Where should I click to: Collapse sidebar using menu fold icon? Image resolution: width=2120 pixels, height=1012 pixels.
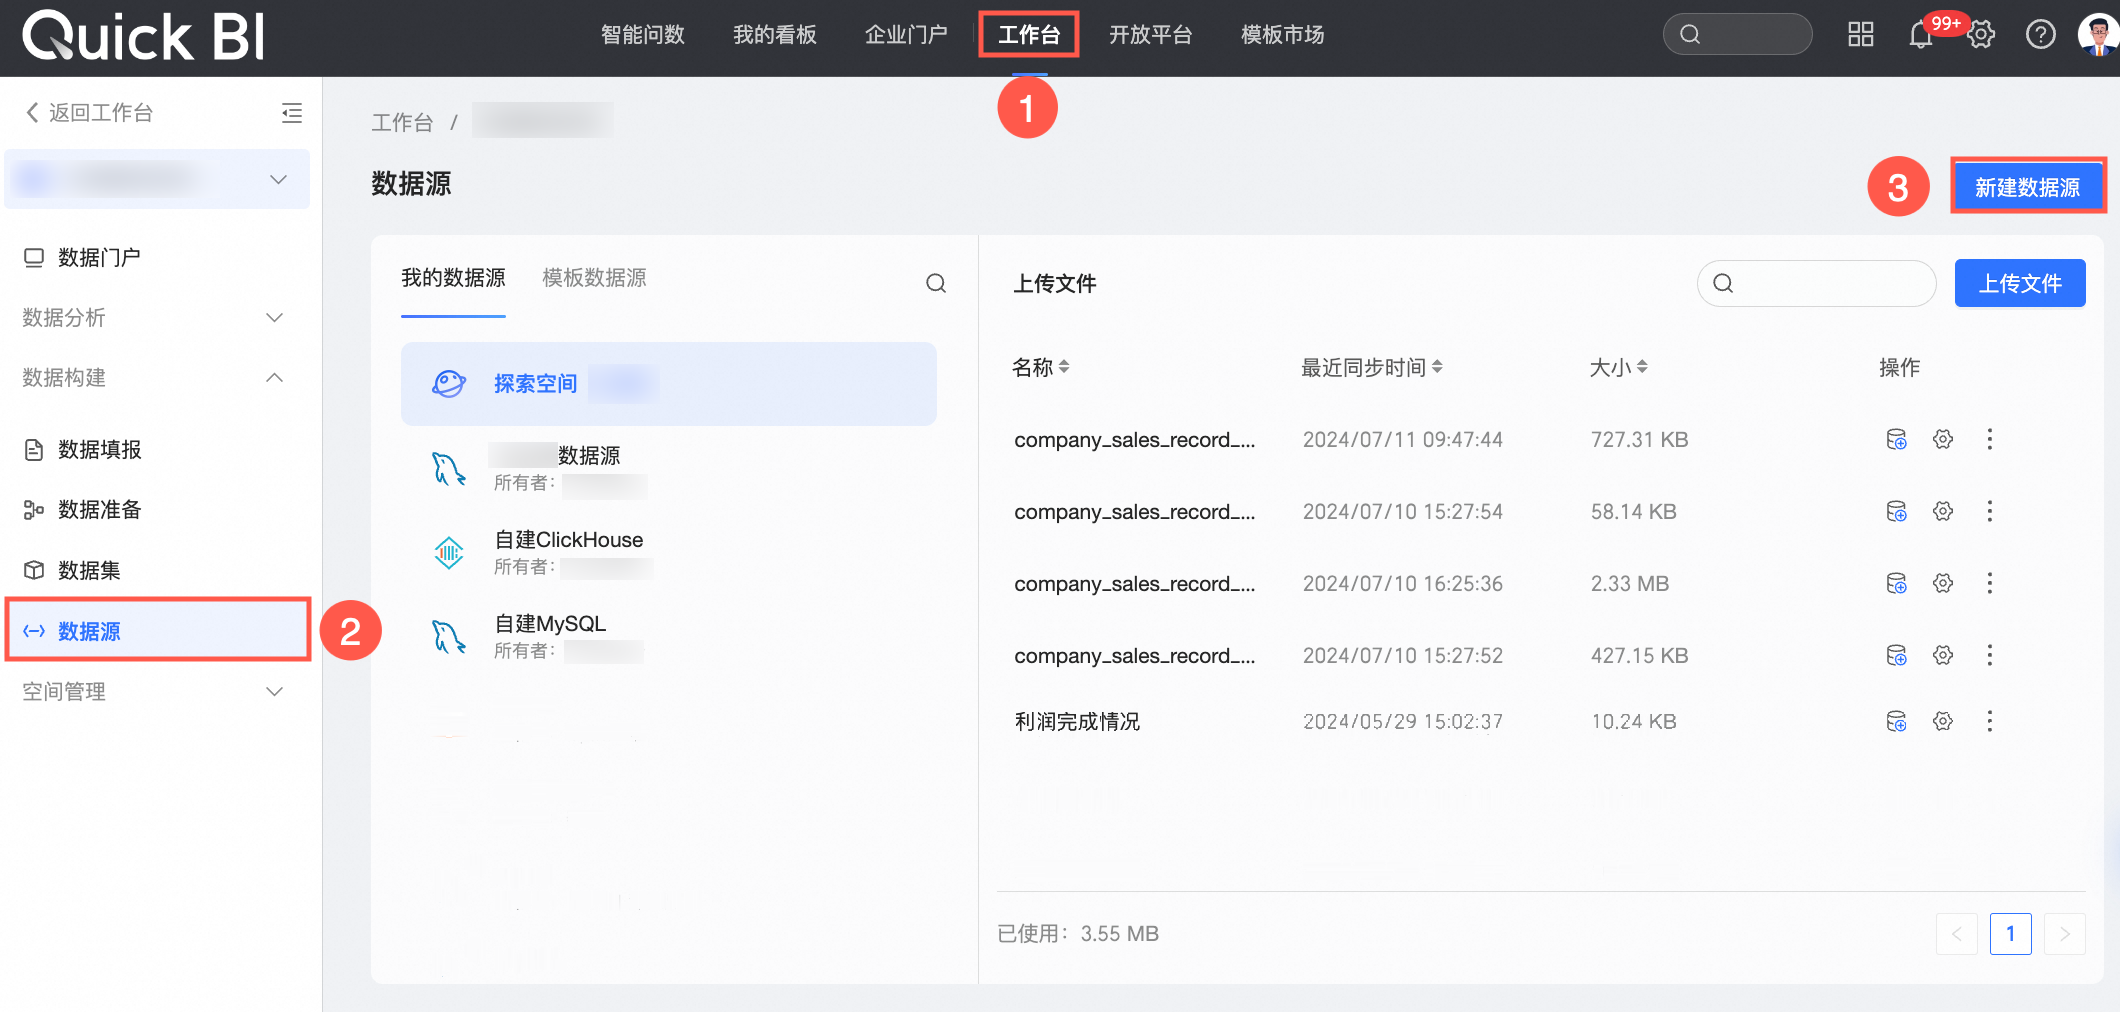tap(292, 113)
